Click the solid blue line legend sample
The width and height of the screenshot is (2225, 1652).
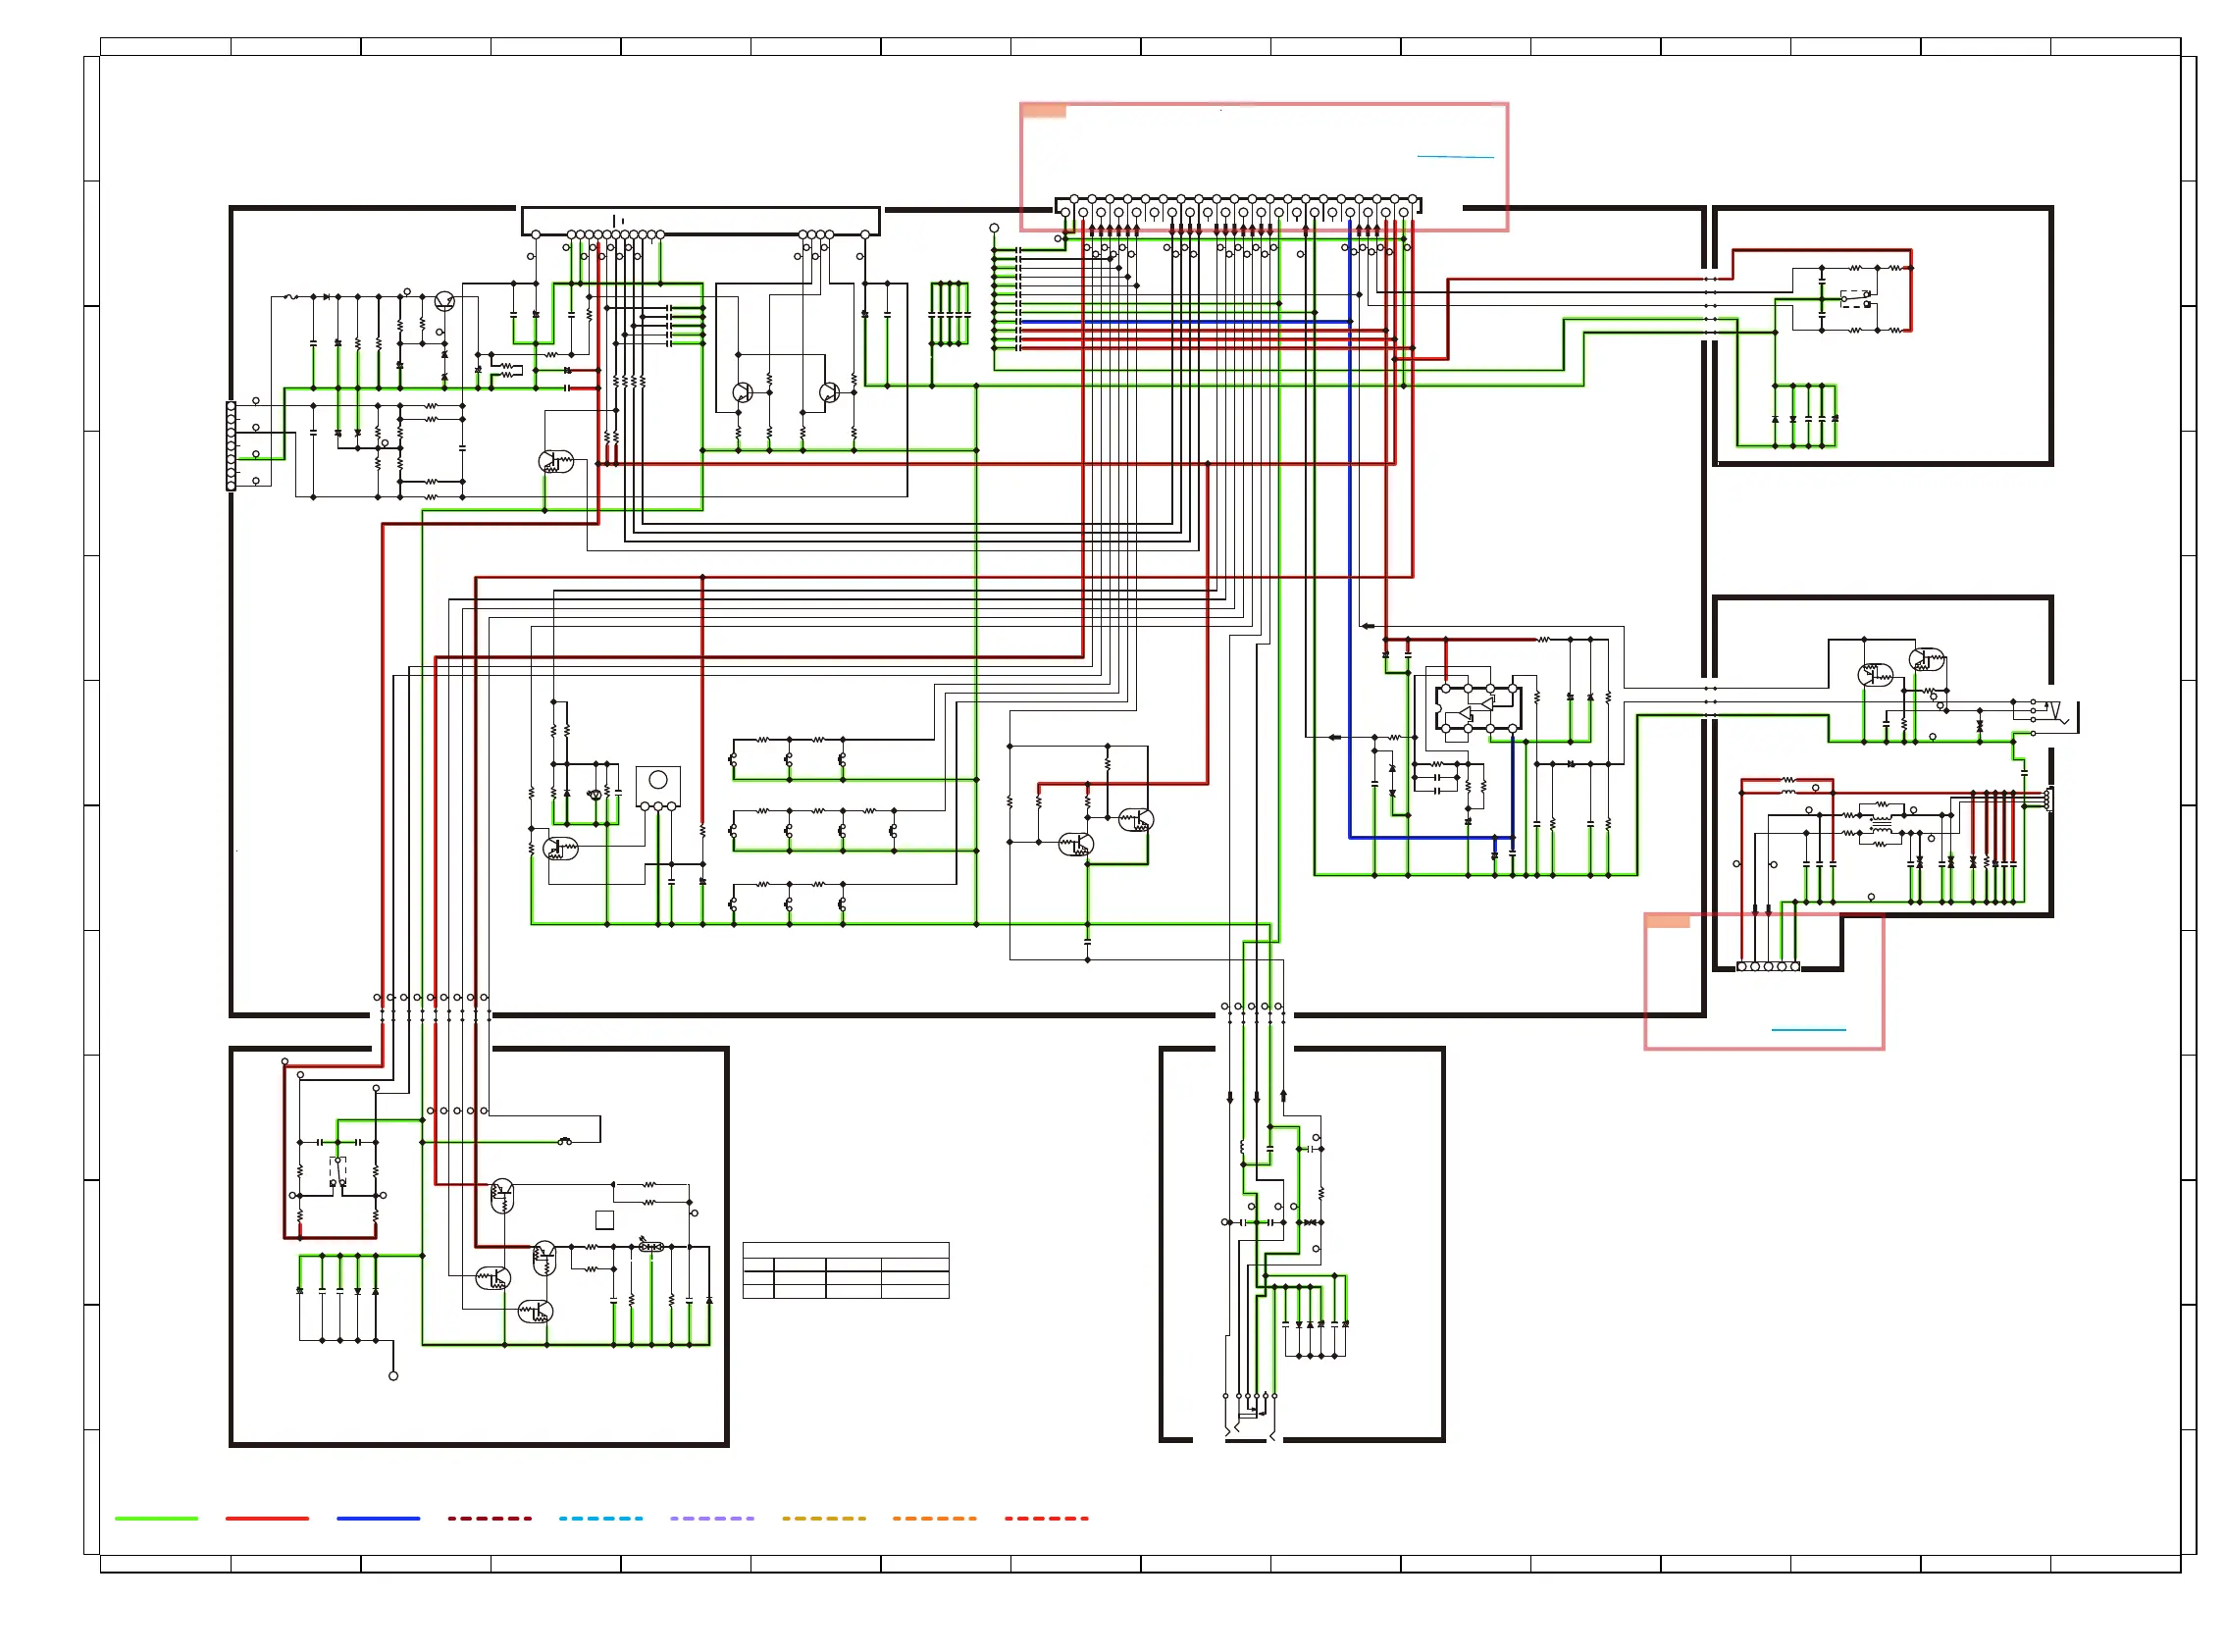(378, 1518)
